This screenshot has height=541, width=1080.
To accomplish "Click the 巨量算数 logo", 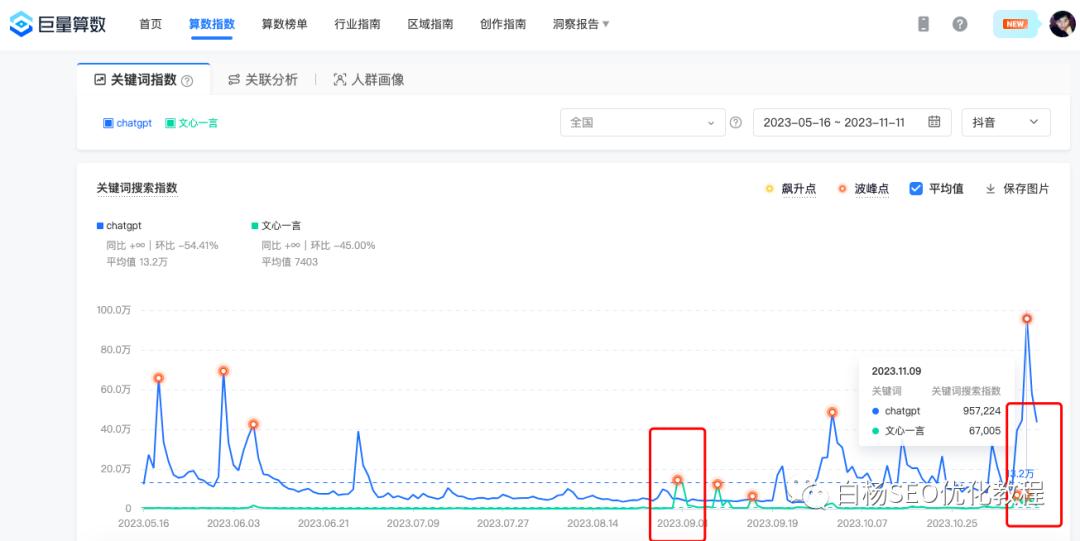I will point(58,24).
